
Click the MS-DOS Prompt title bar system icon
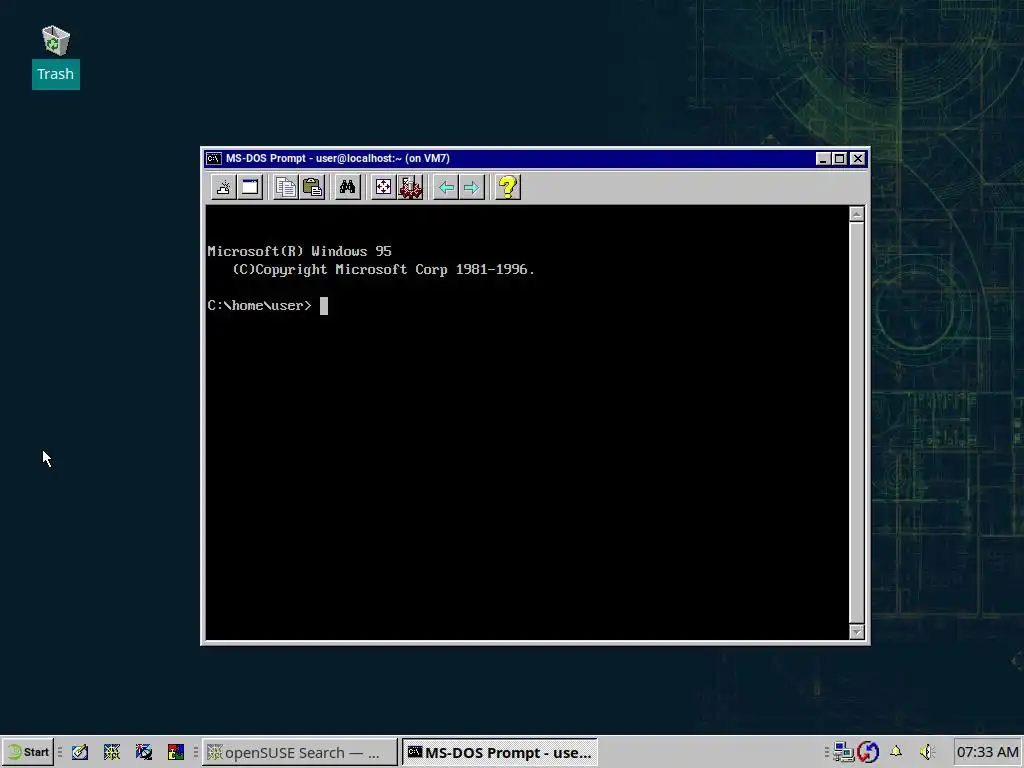214,159
